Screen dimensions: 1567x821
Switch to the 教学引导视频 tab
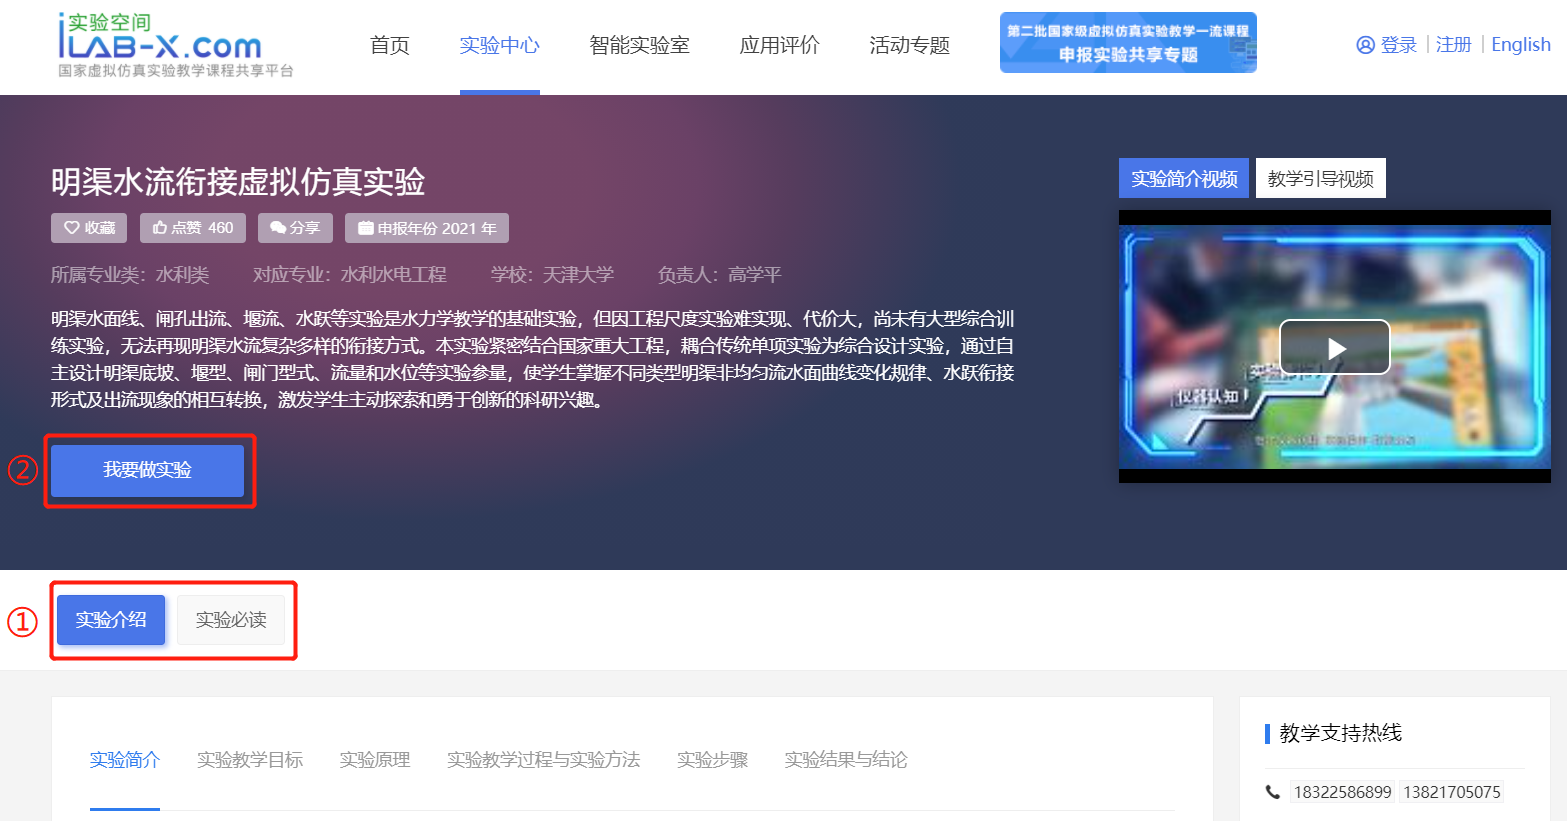tap(1320, 178)
